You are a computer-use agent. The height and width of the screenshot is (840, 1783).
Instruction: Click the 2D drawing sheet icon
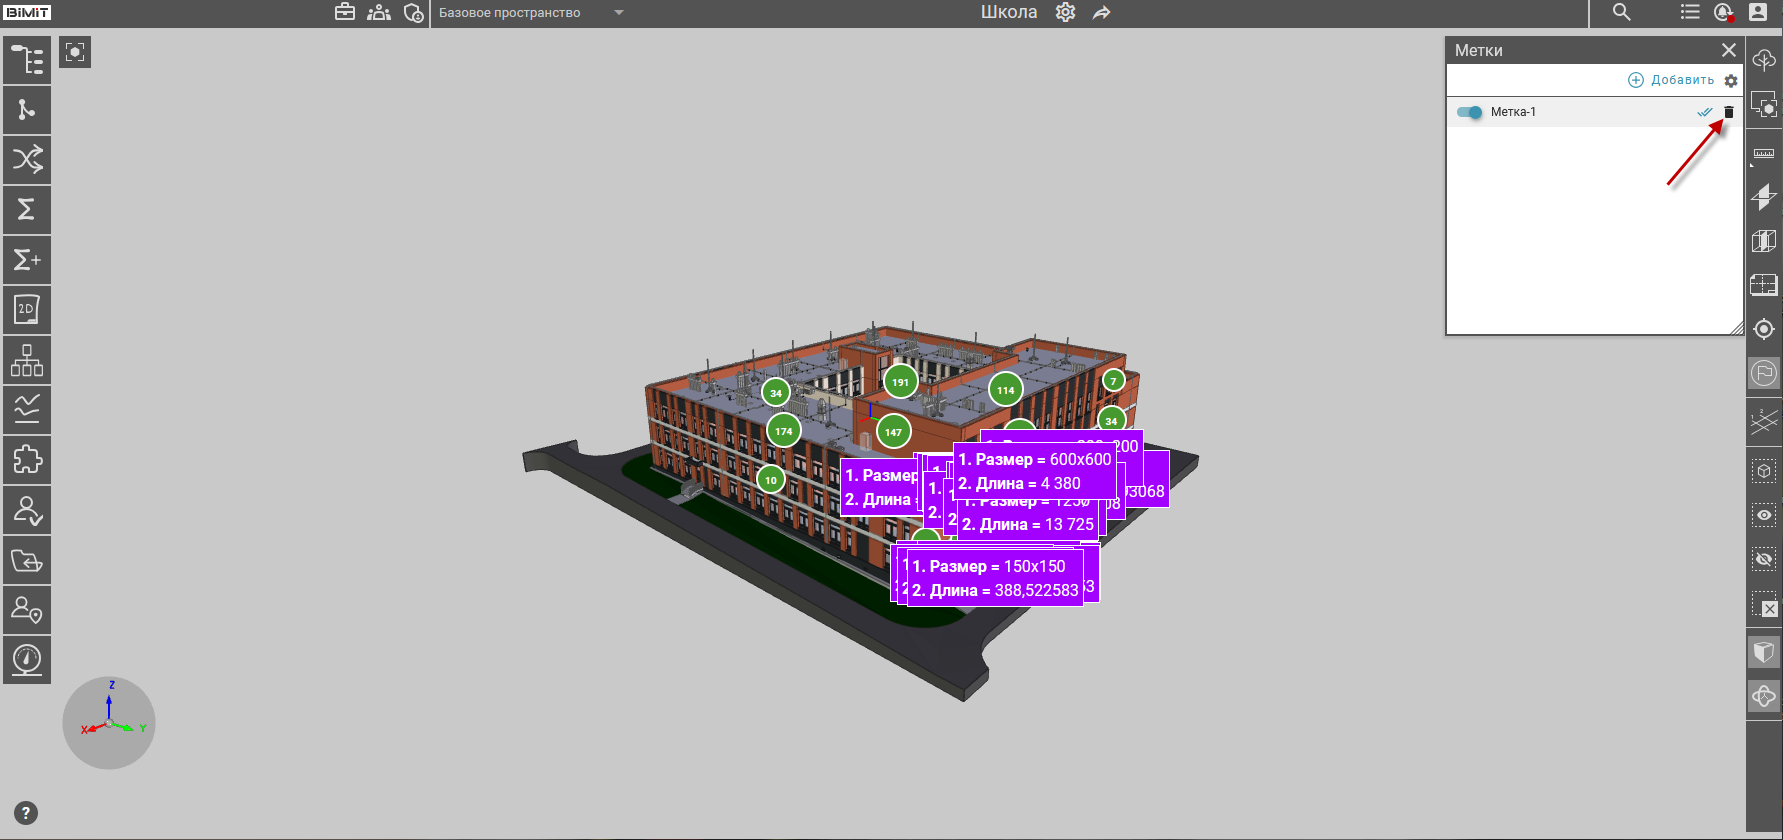tap(27, 310)
